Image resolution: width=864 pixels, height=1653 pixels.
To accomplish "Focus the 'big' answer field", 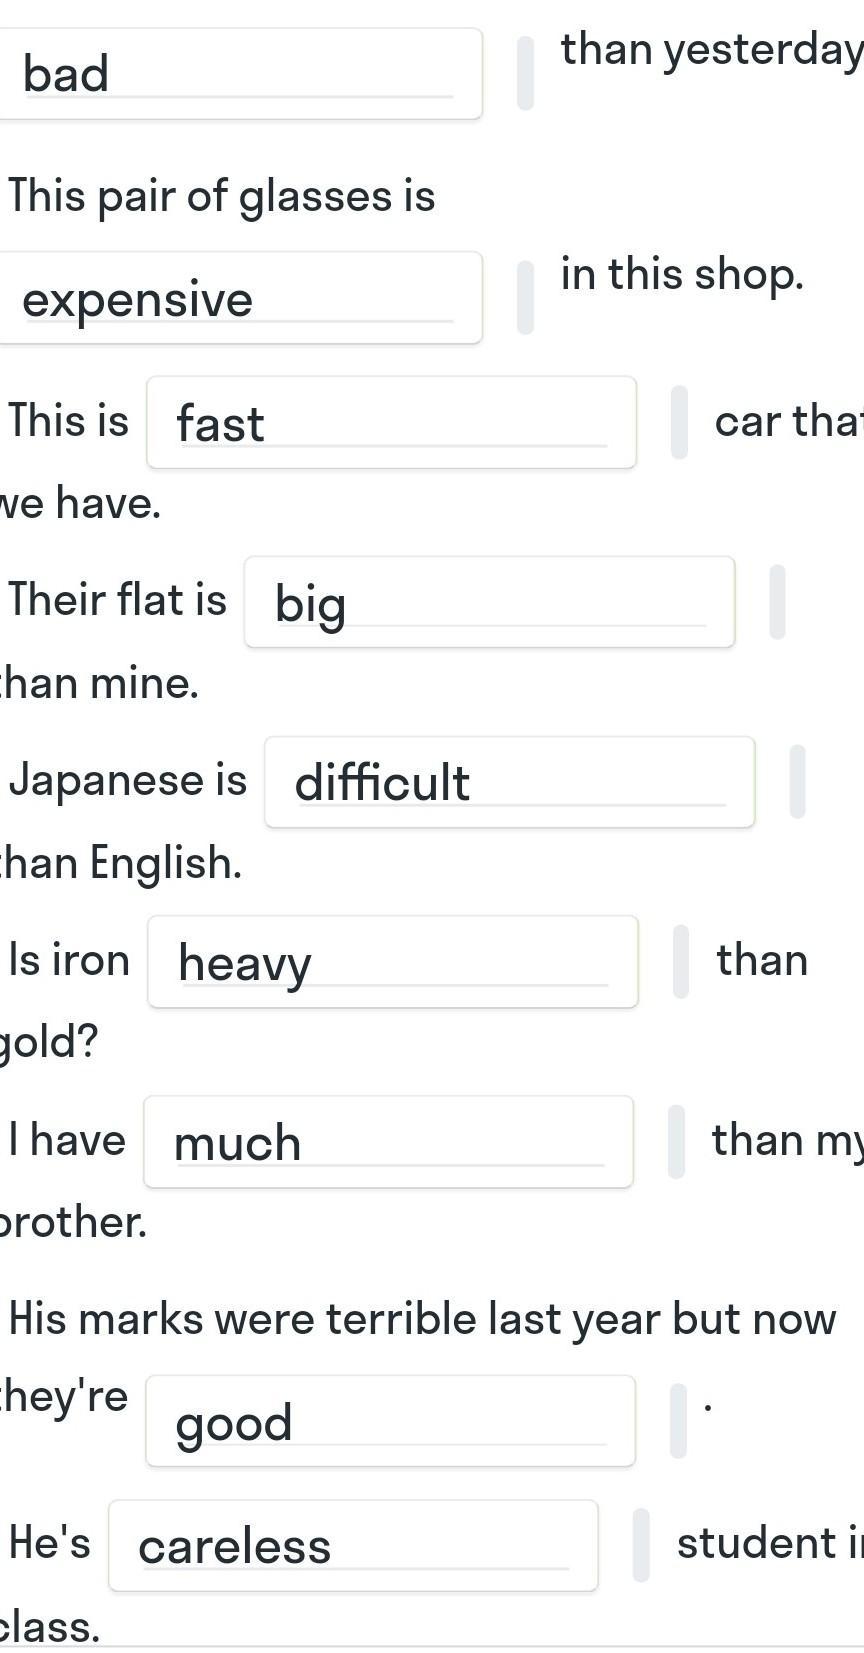I will coord(490,602).
